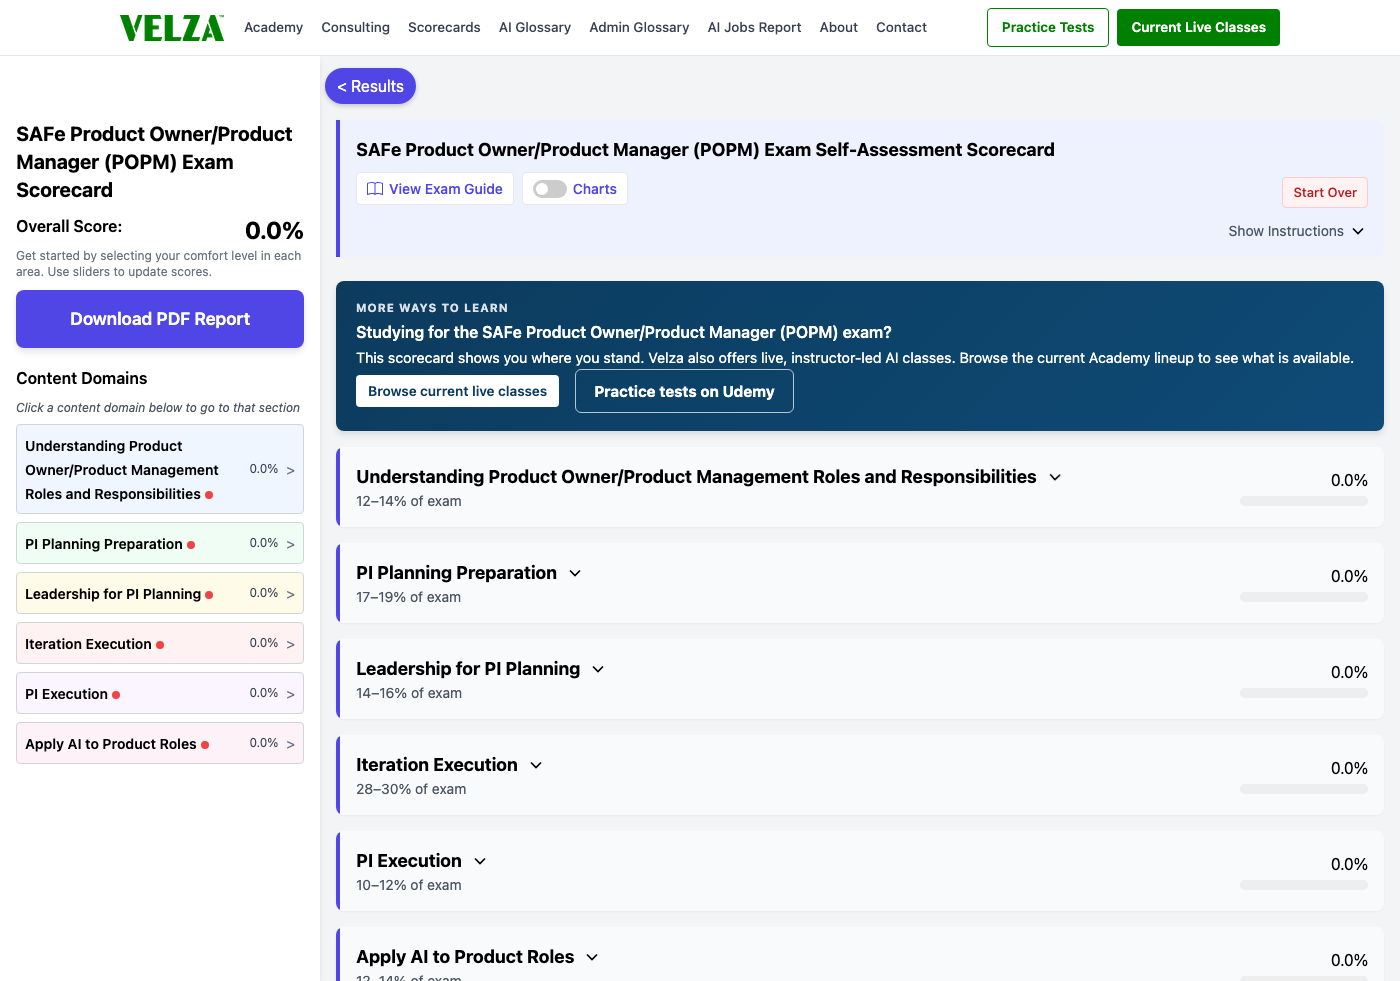1400x981 pixels.
Task: Open the Consulting menu item
Action: pos(355,27)
